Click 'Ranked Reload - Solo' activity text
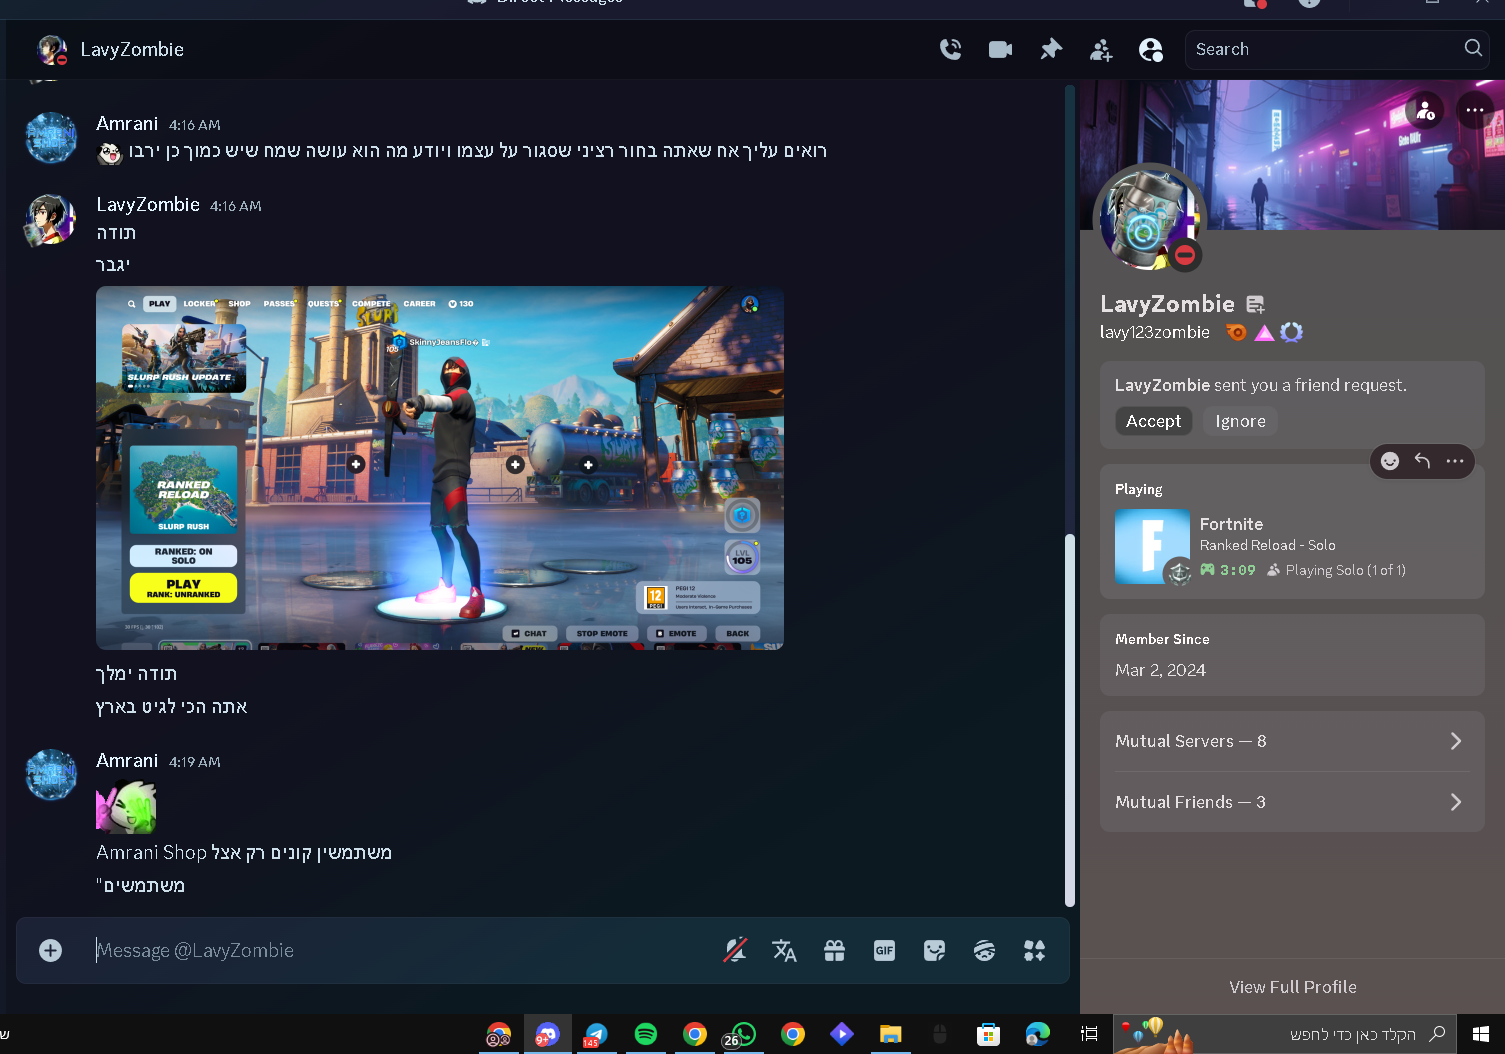Viewport: 1505px width, 1054px height. click(x=1267, y=545)
